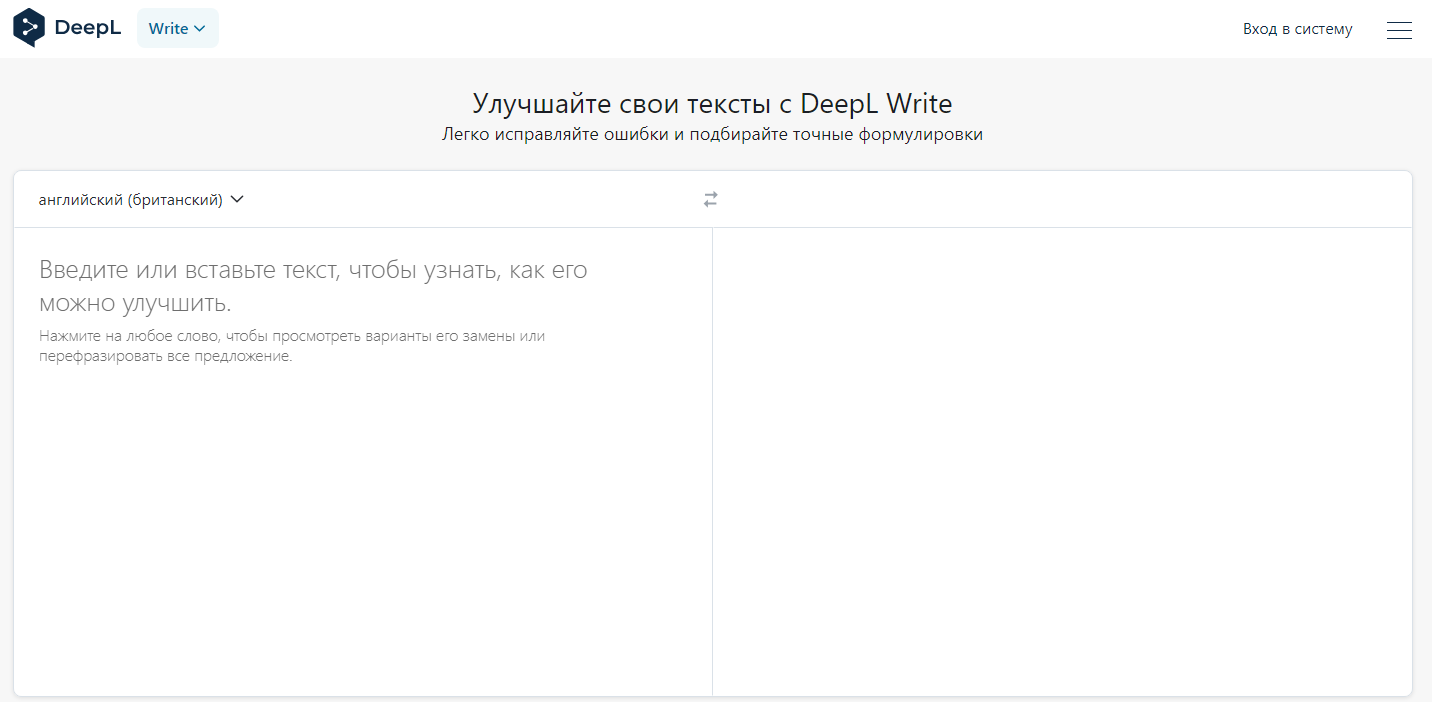Click the 'Улучшайте свои тексты с DeepL Write' heading
The width and height of the screenshot is (1432, 702).
point(713,103)
